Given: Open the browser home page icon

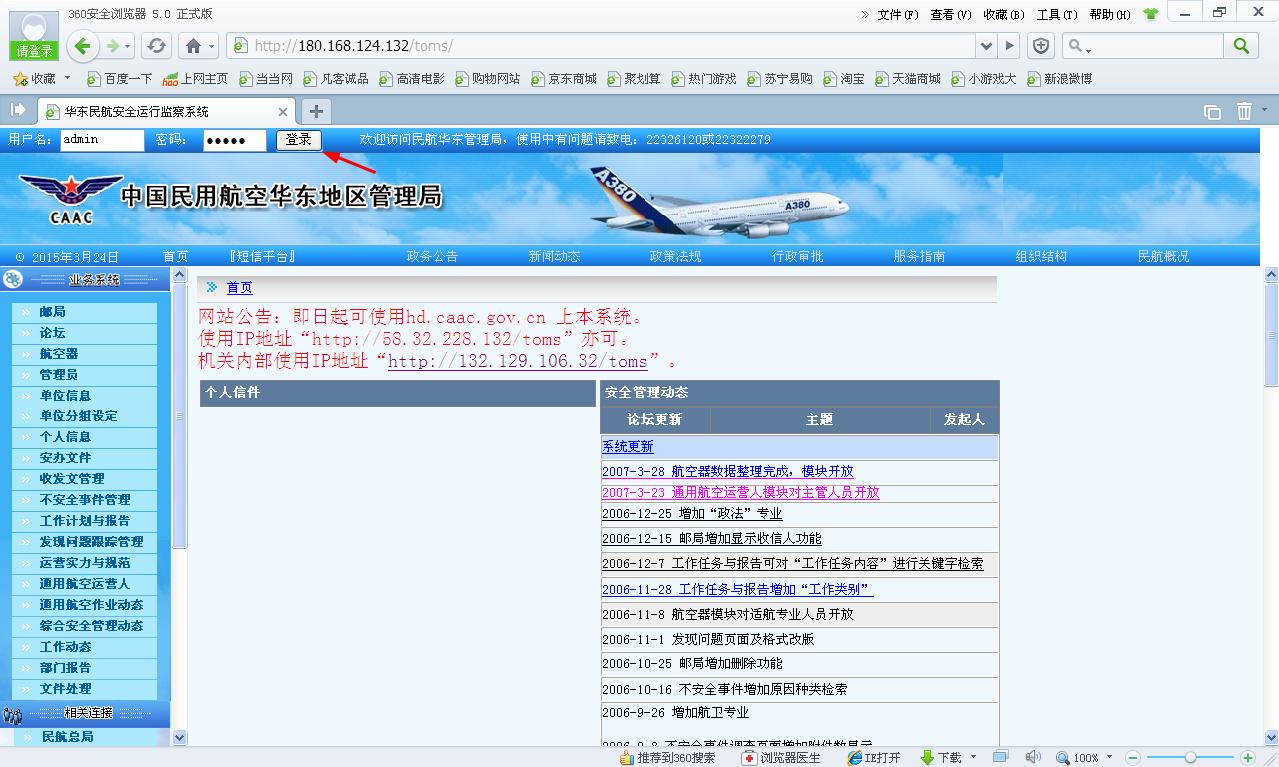Looking at the screenshot, I should 193,46.
